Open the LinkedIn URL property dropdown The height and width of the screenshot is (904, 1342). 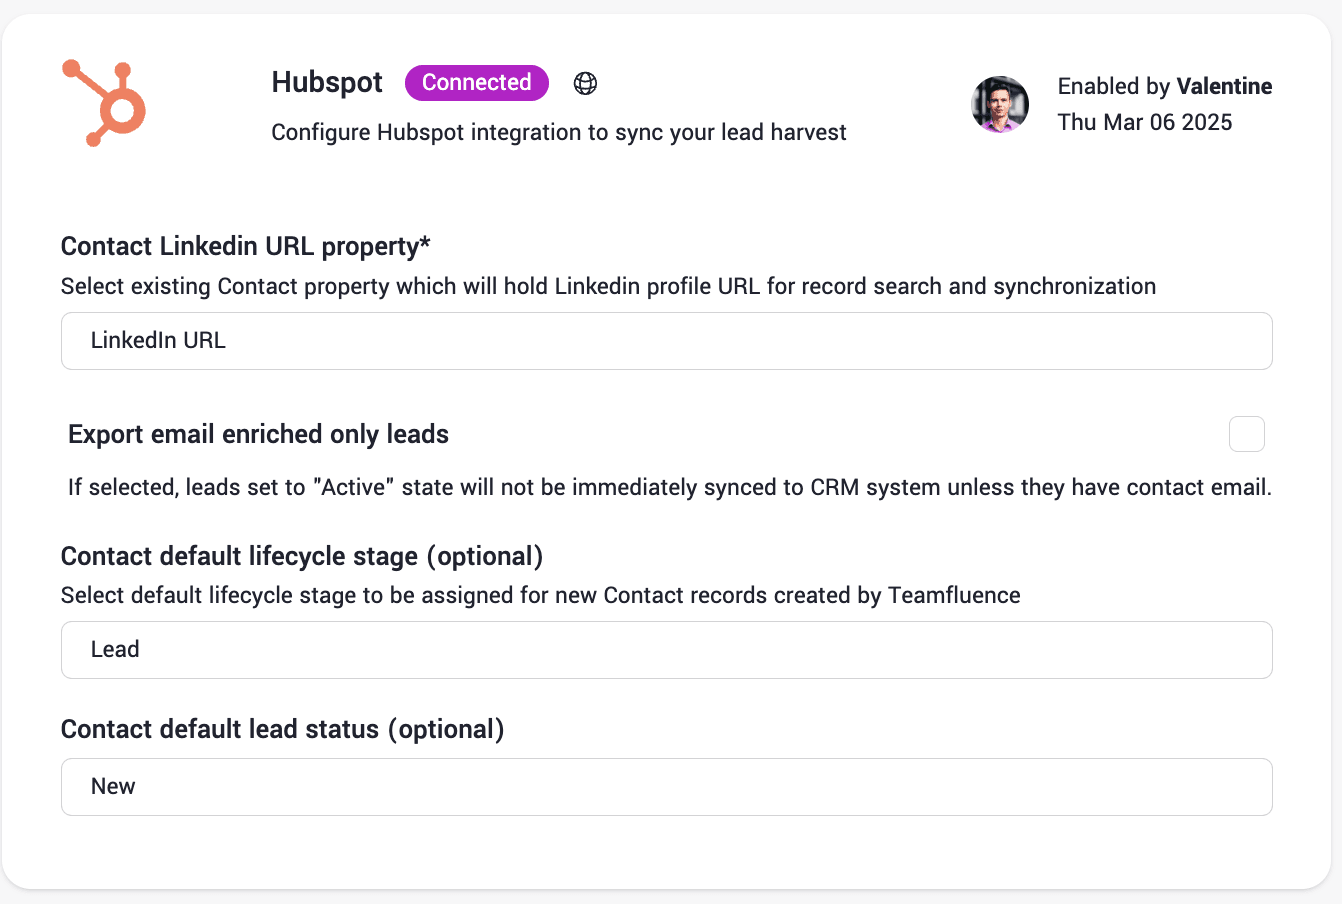pyautogui.click(x=666, y=341)
